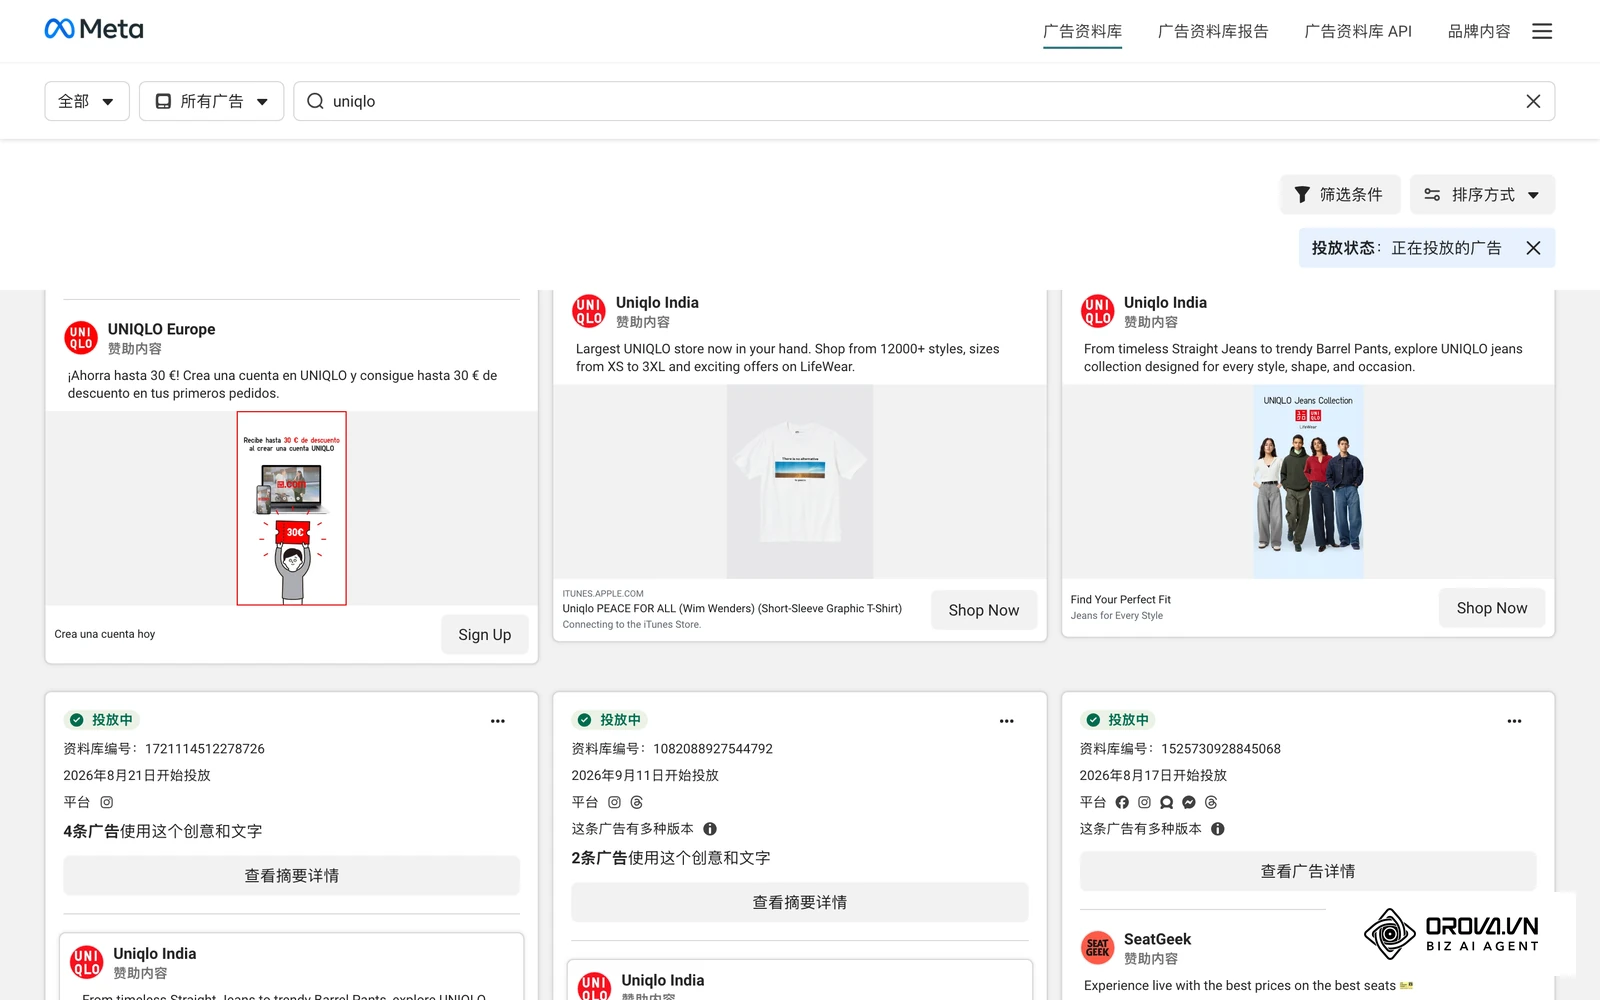Expand the 所有广告 category dropdown
Viewport: 1600px width, 1000px height.
211,101
